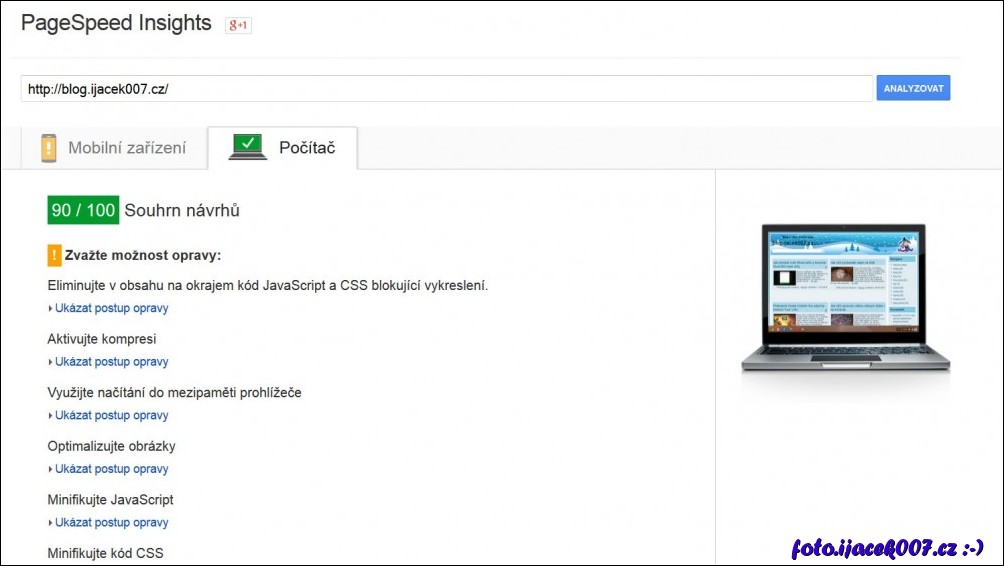Click the foto.ijacek007.cz watermark text
This screenshot has height=566, width=1004.
tap(888, 547)
